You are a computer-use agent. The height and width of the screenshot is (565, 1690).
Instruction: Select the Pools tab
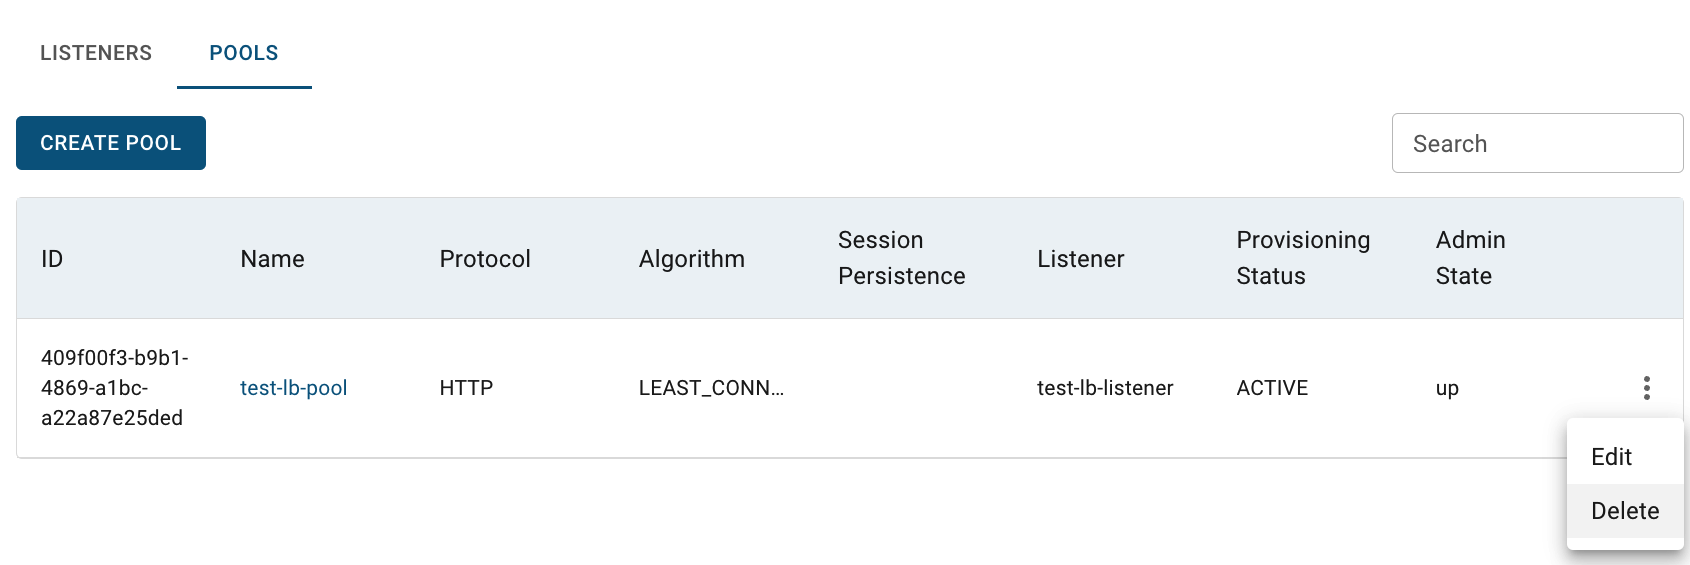244,53
